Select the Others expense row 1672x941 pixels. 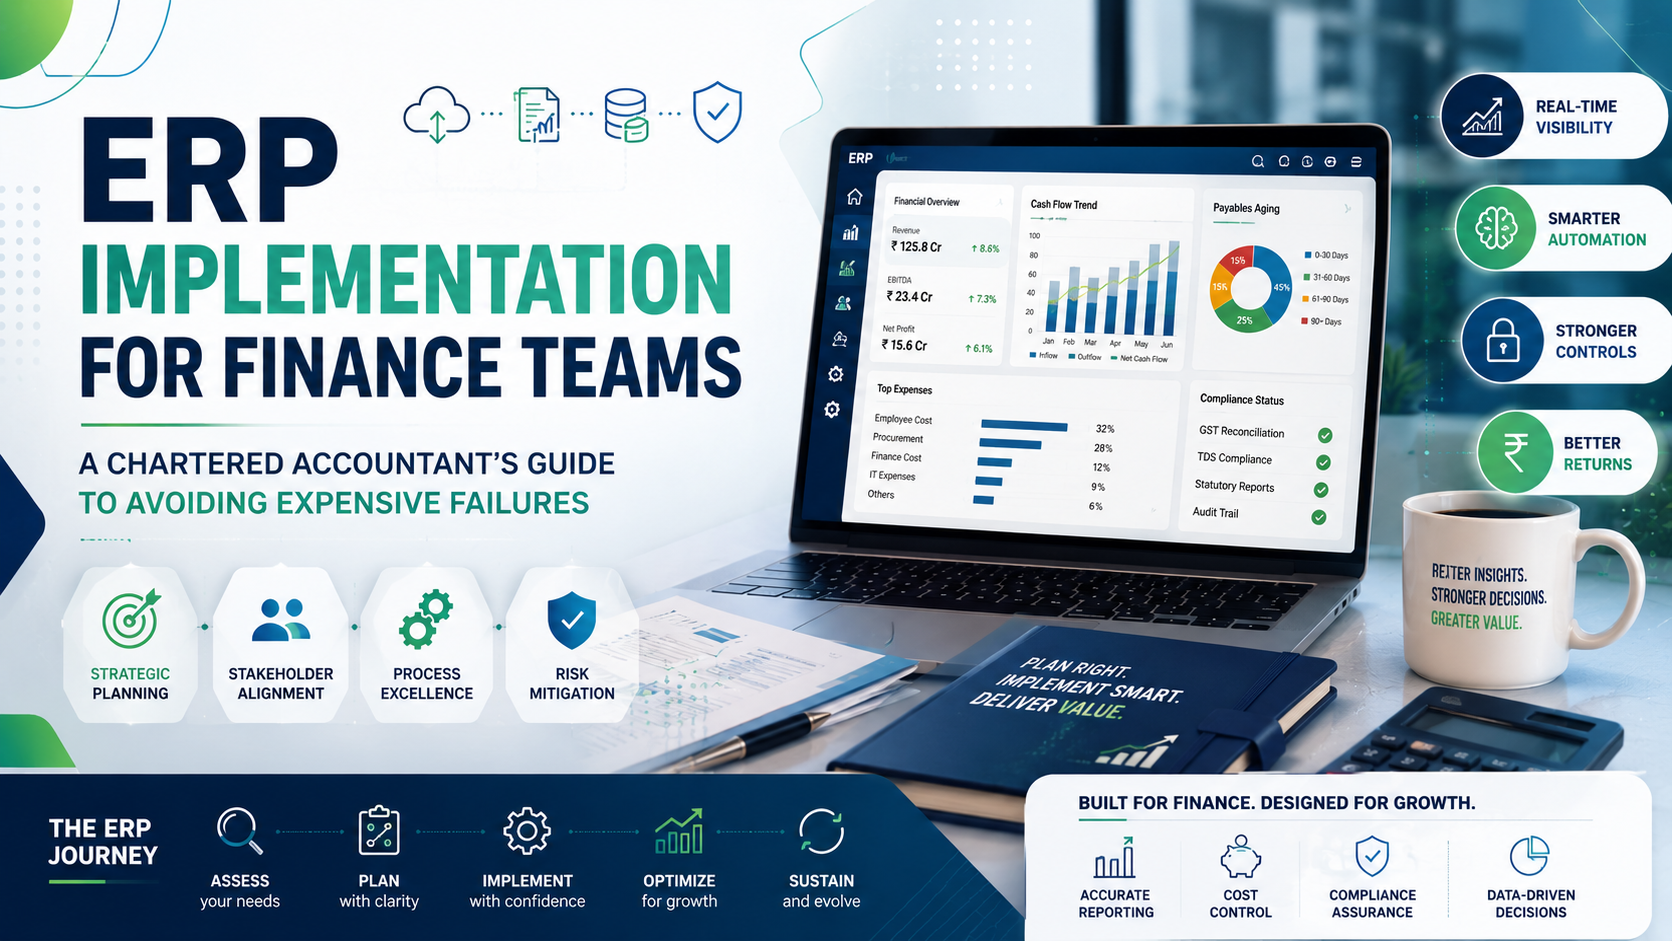click(985, 499)
